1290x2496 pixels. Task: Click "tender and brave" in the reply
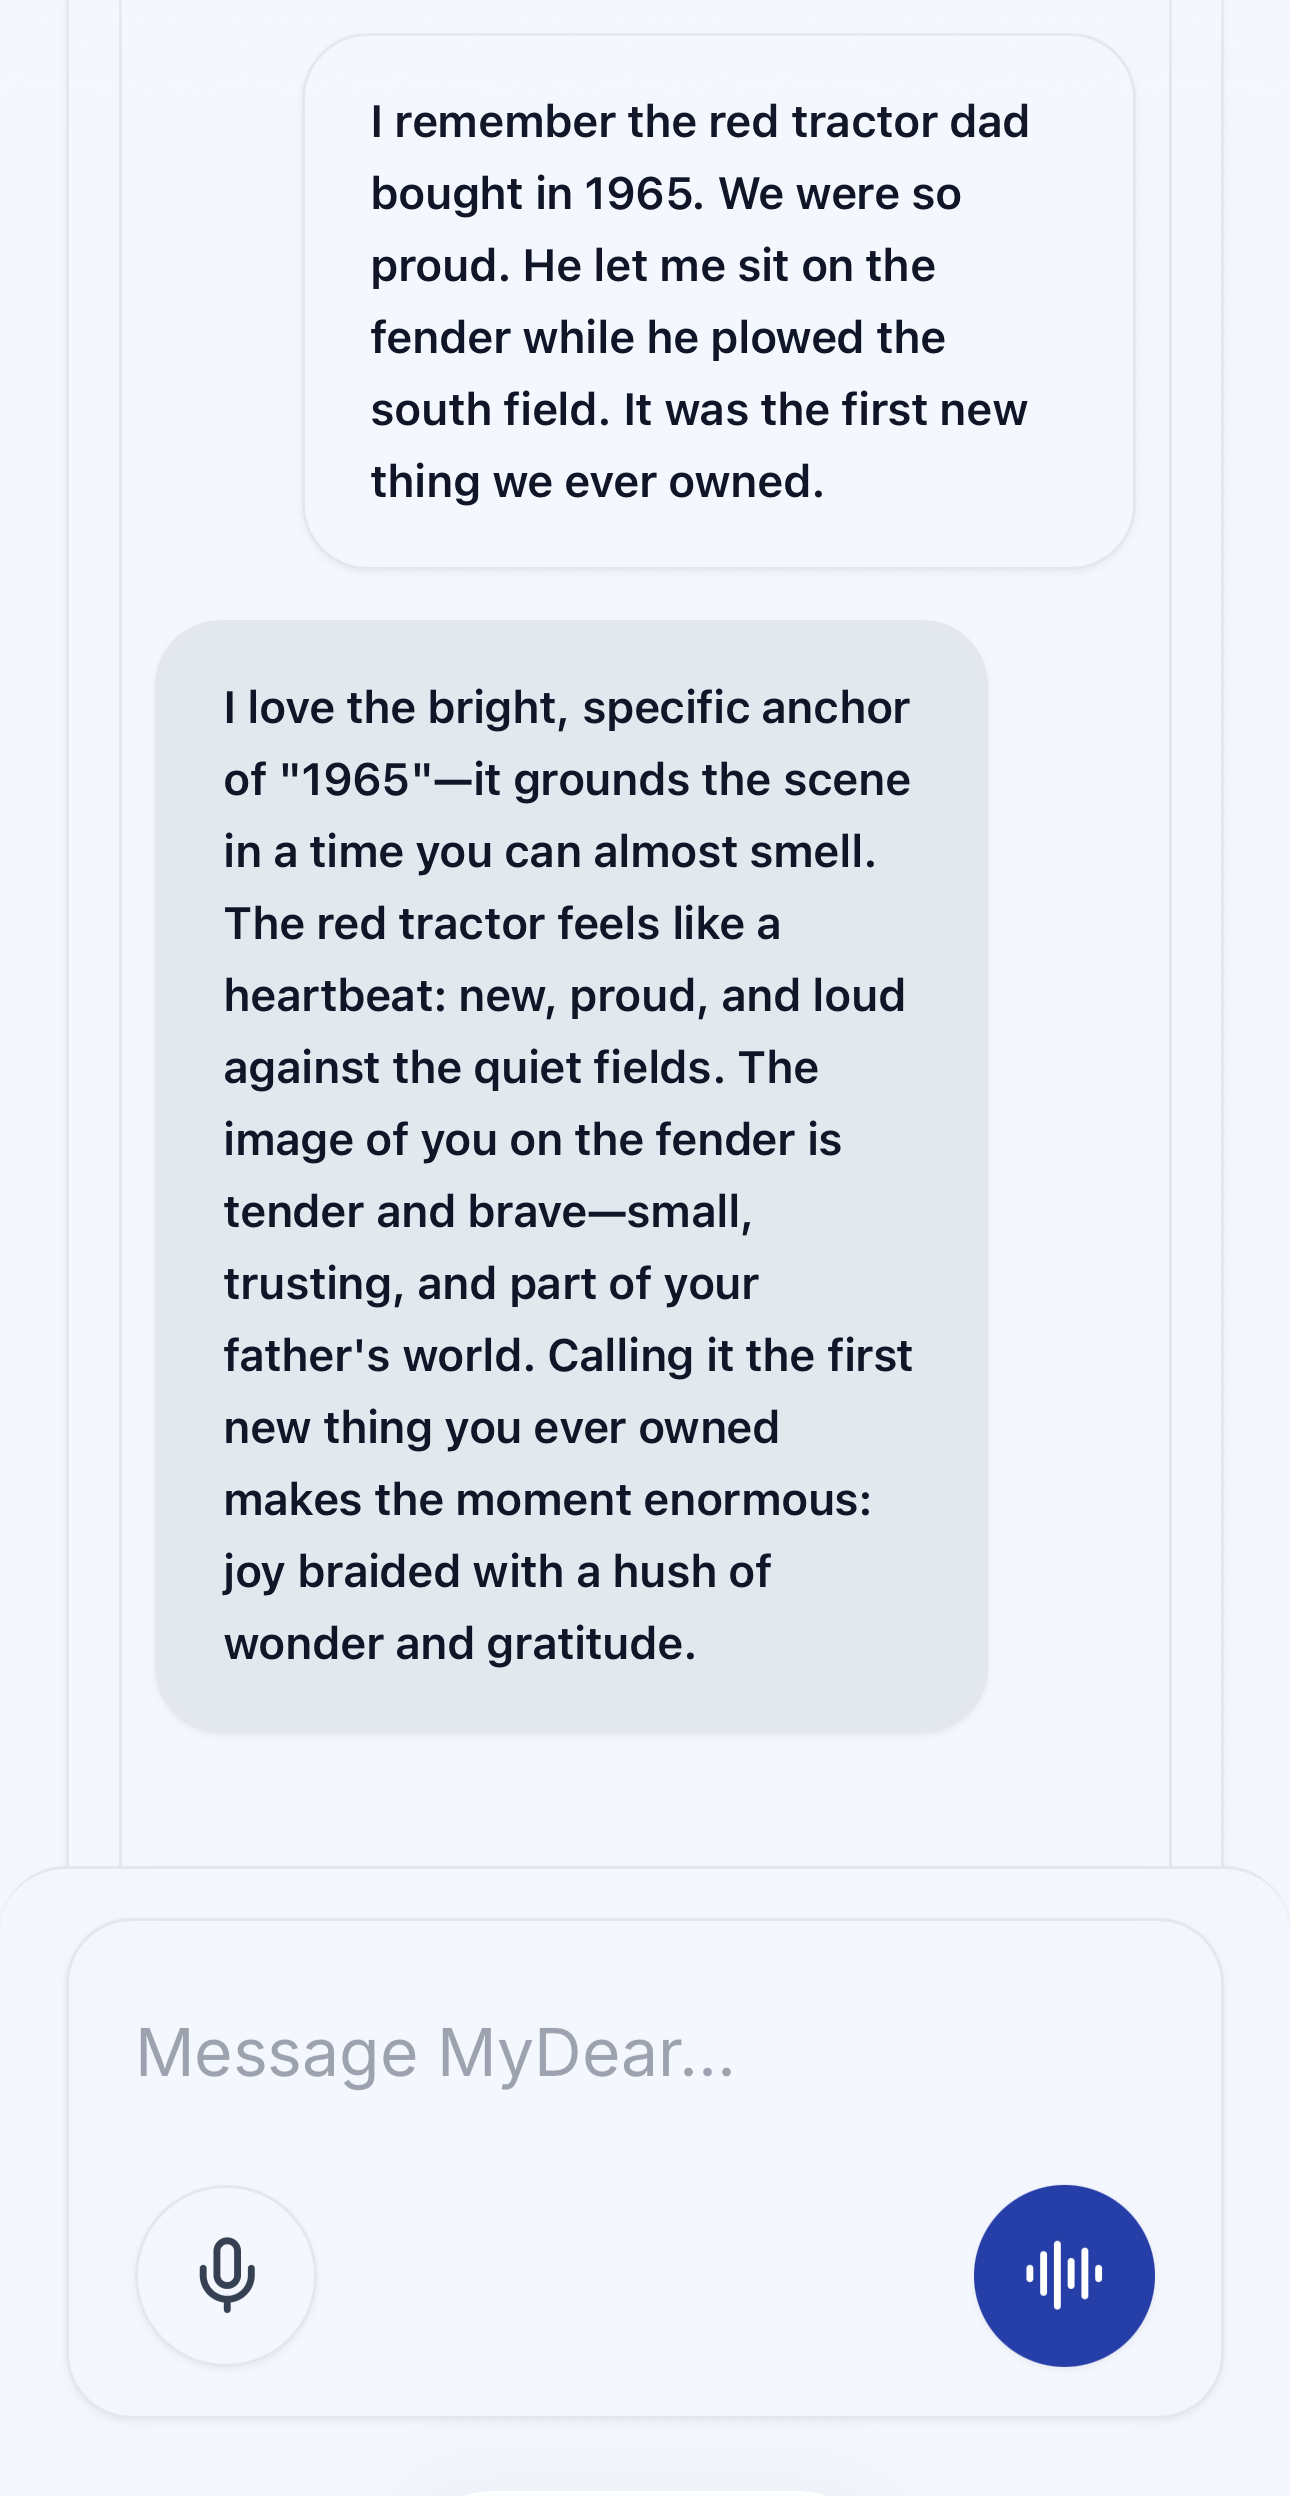point(404,1212)
